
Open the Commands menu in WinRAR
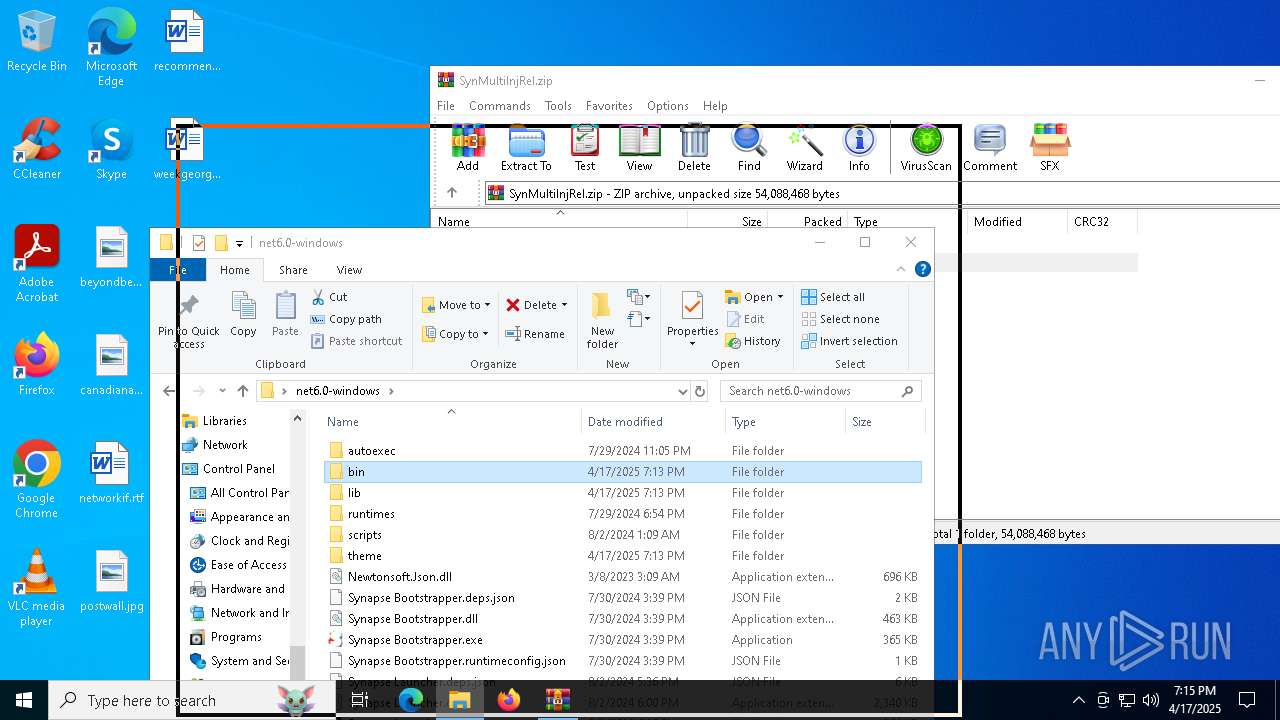pyautogui.click(x=499, y=106)
